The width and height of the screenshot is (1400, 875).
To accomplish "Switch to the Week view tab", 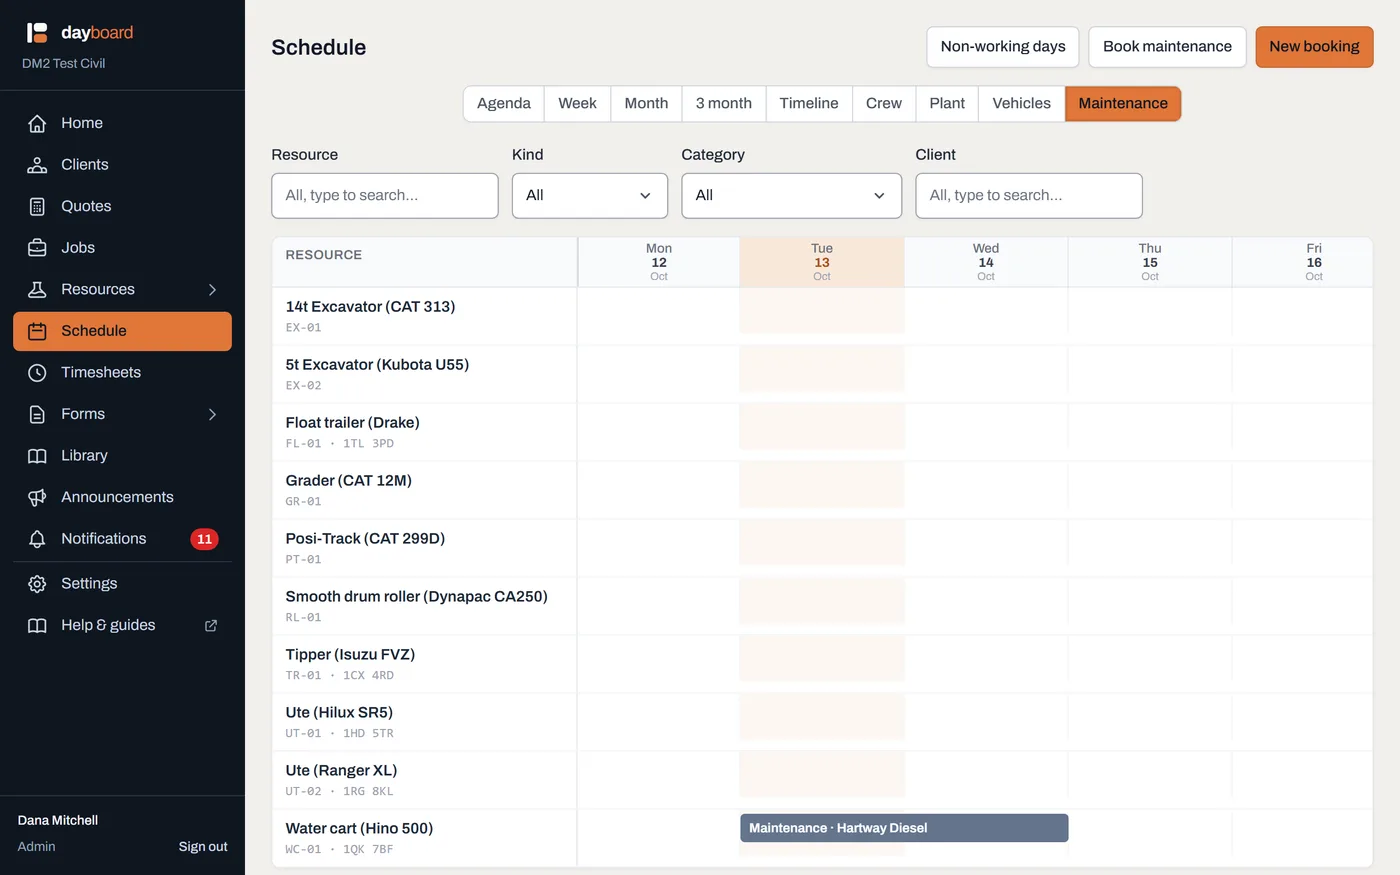I will coord(577,103).
